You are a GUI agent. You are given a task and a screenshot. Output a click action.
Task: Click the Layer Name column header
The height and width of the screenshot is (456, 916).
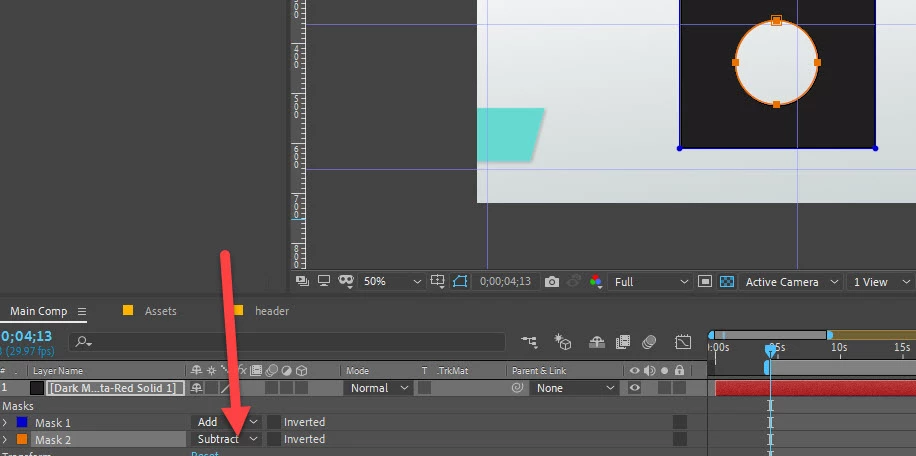point(58,371)
